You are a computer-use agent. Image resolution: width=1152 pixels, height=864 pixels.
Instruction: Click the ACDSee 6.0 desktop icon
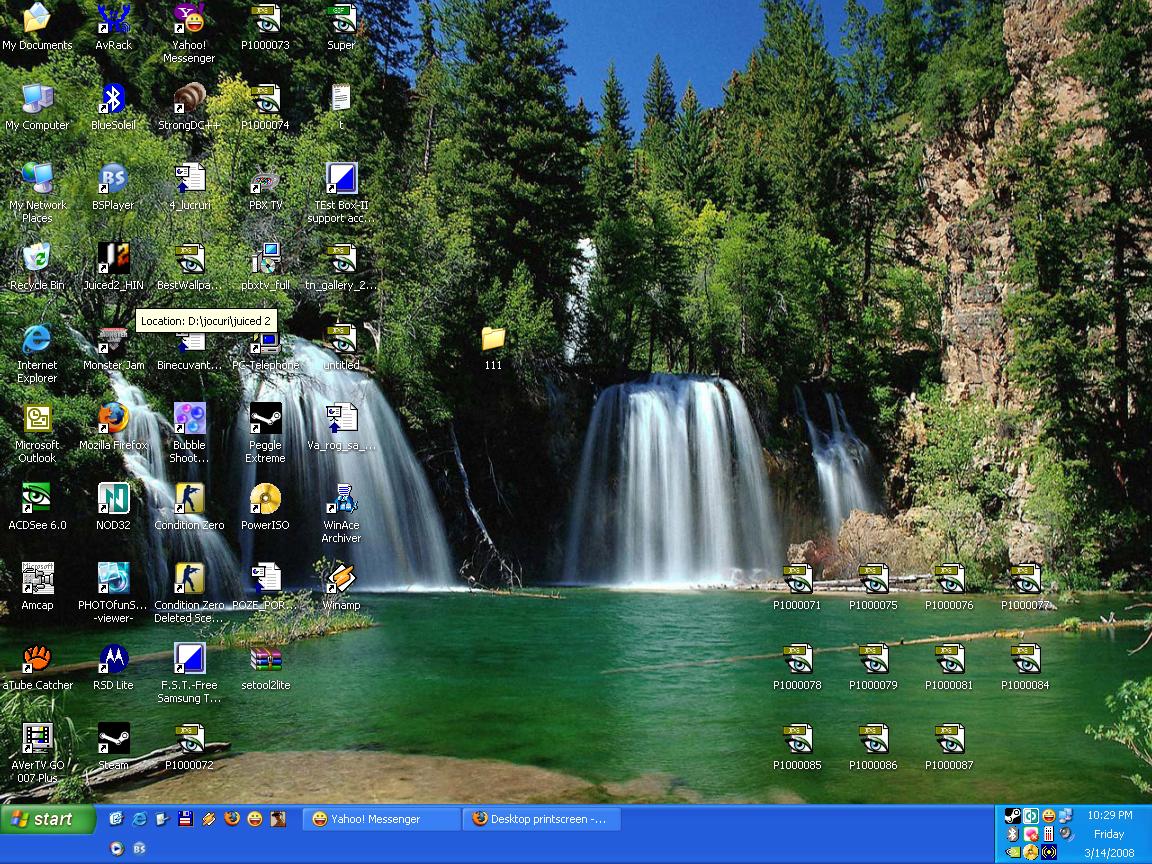pos(37,500)
